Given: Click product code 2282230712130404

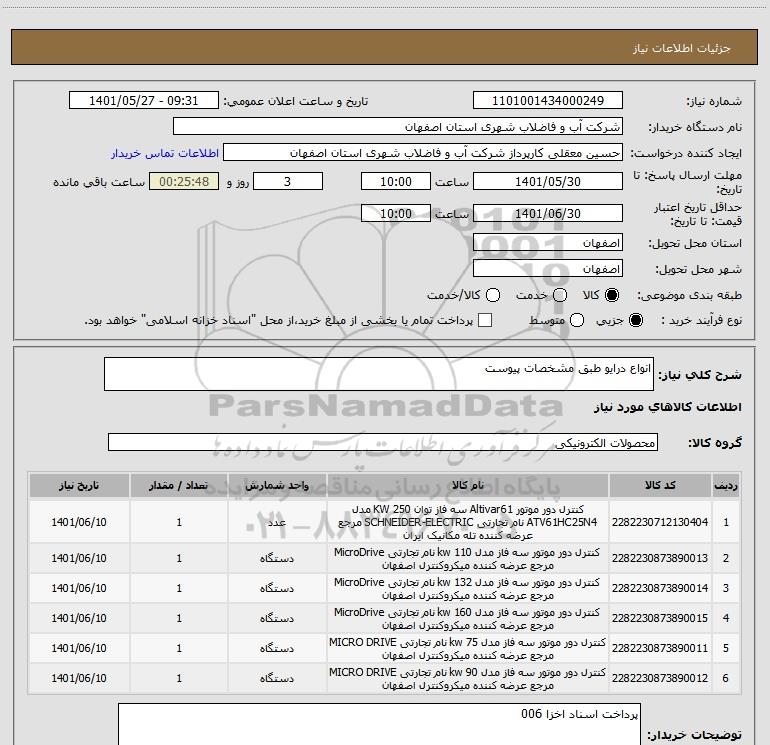Looking at the screenshot, I should (x=660, y=522).
